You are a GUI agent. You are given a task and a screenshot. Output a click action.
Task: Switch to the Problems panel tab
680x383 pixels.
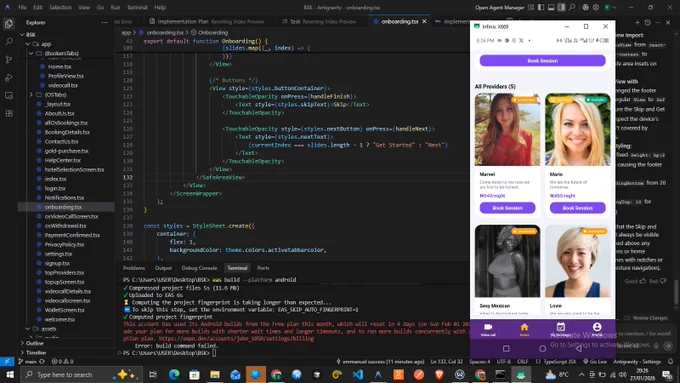(x=134, y=268)
